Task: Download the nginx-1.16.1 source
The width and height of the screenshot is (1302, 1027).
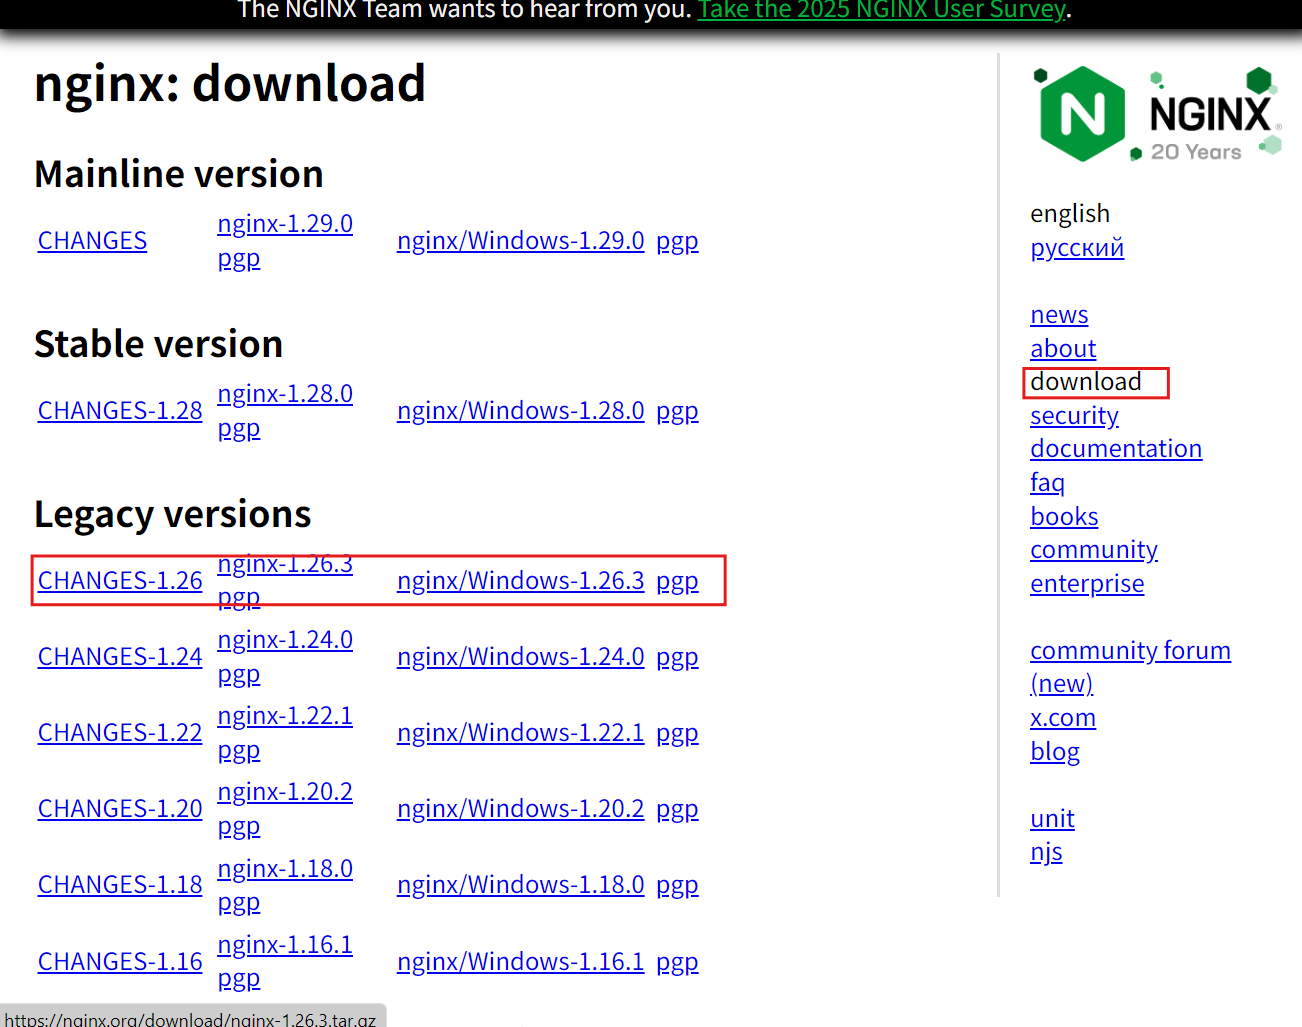Action: 285,945
